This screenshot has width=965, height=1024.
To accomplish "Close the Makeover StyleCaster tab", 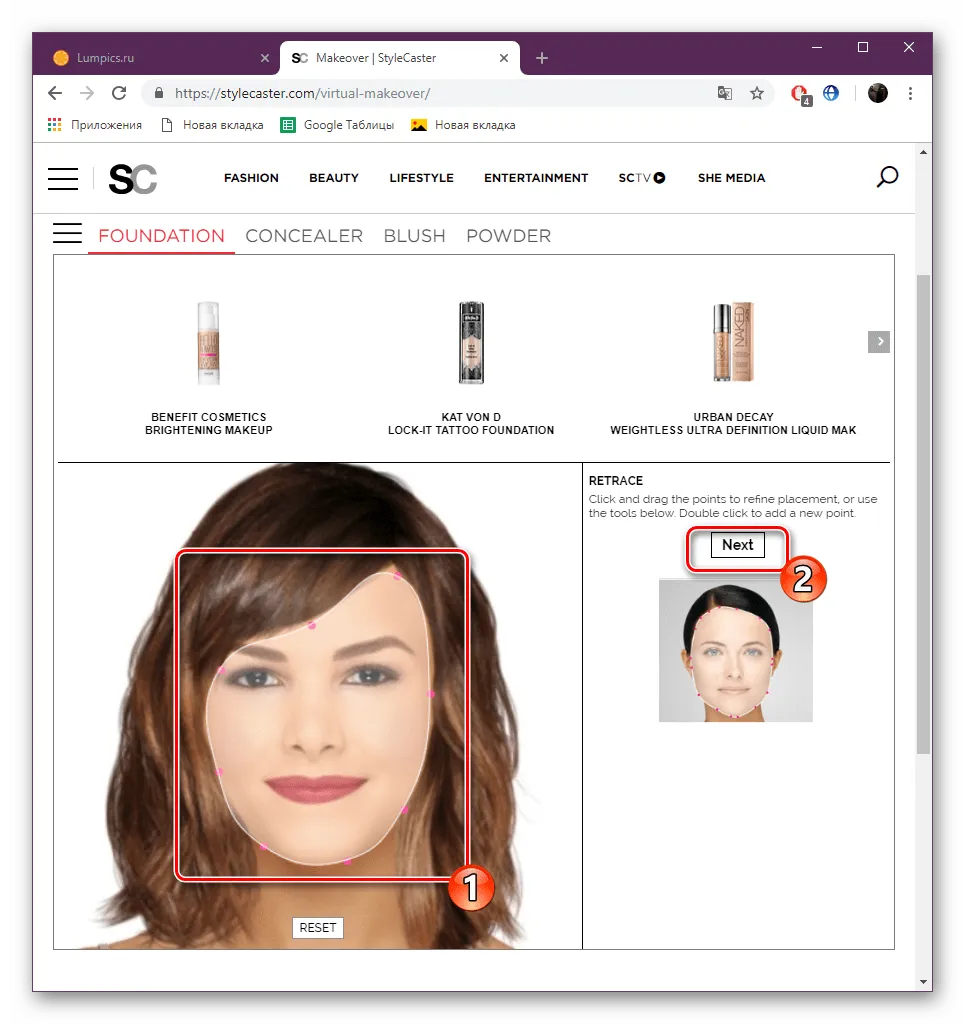I will click(x=503, y=58).
